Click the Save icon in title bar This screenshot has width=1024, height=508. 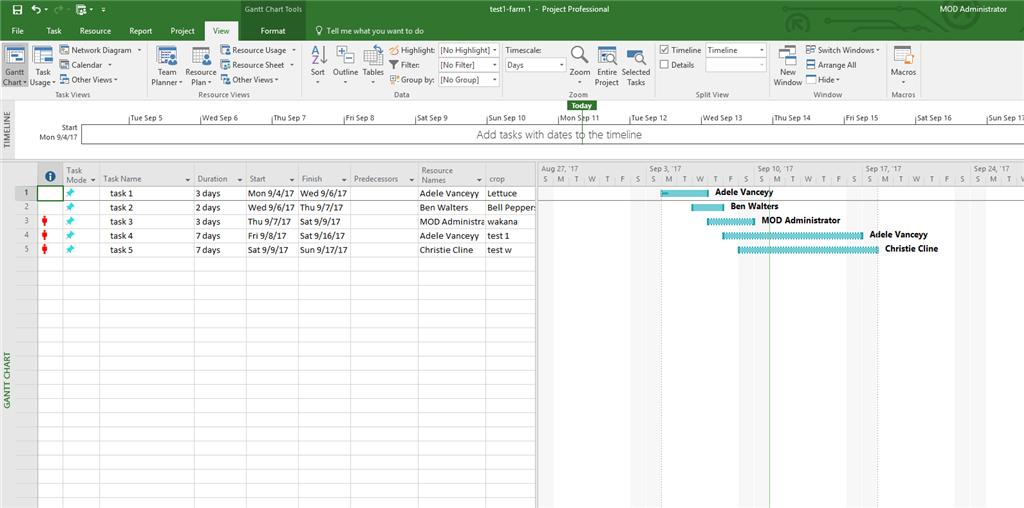pyautogui.click(x=17, y=10)
